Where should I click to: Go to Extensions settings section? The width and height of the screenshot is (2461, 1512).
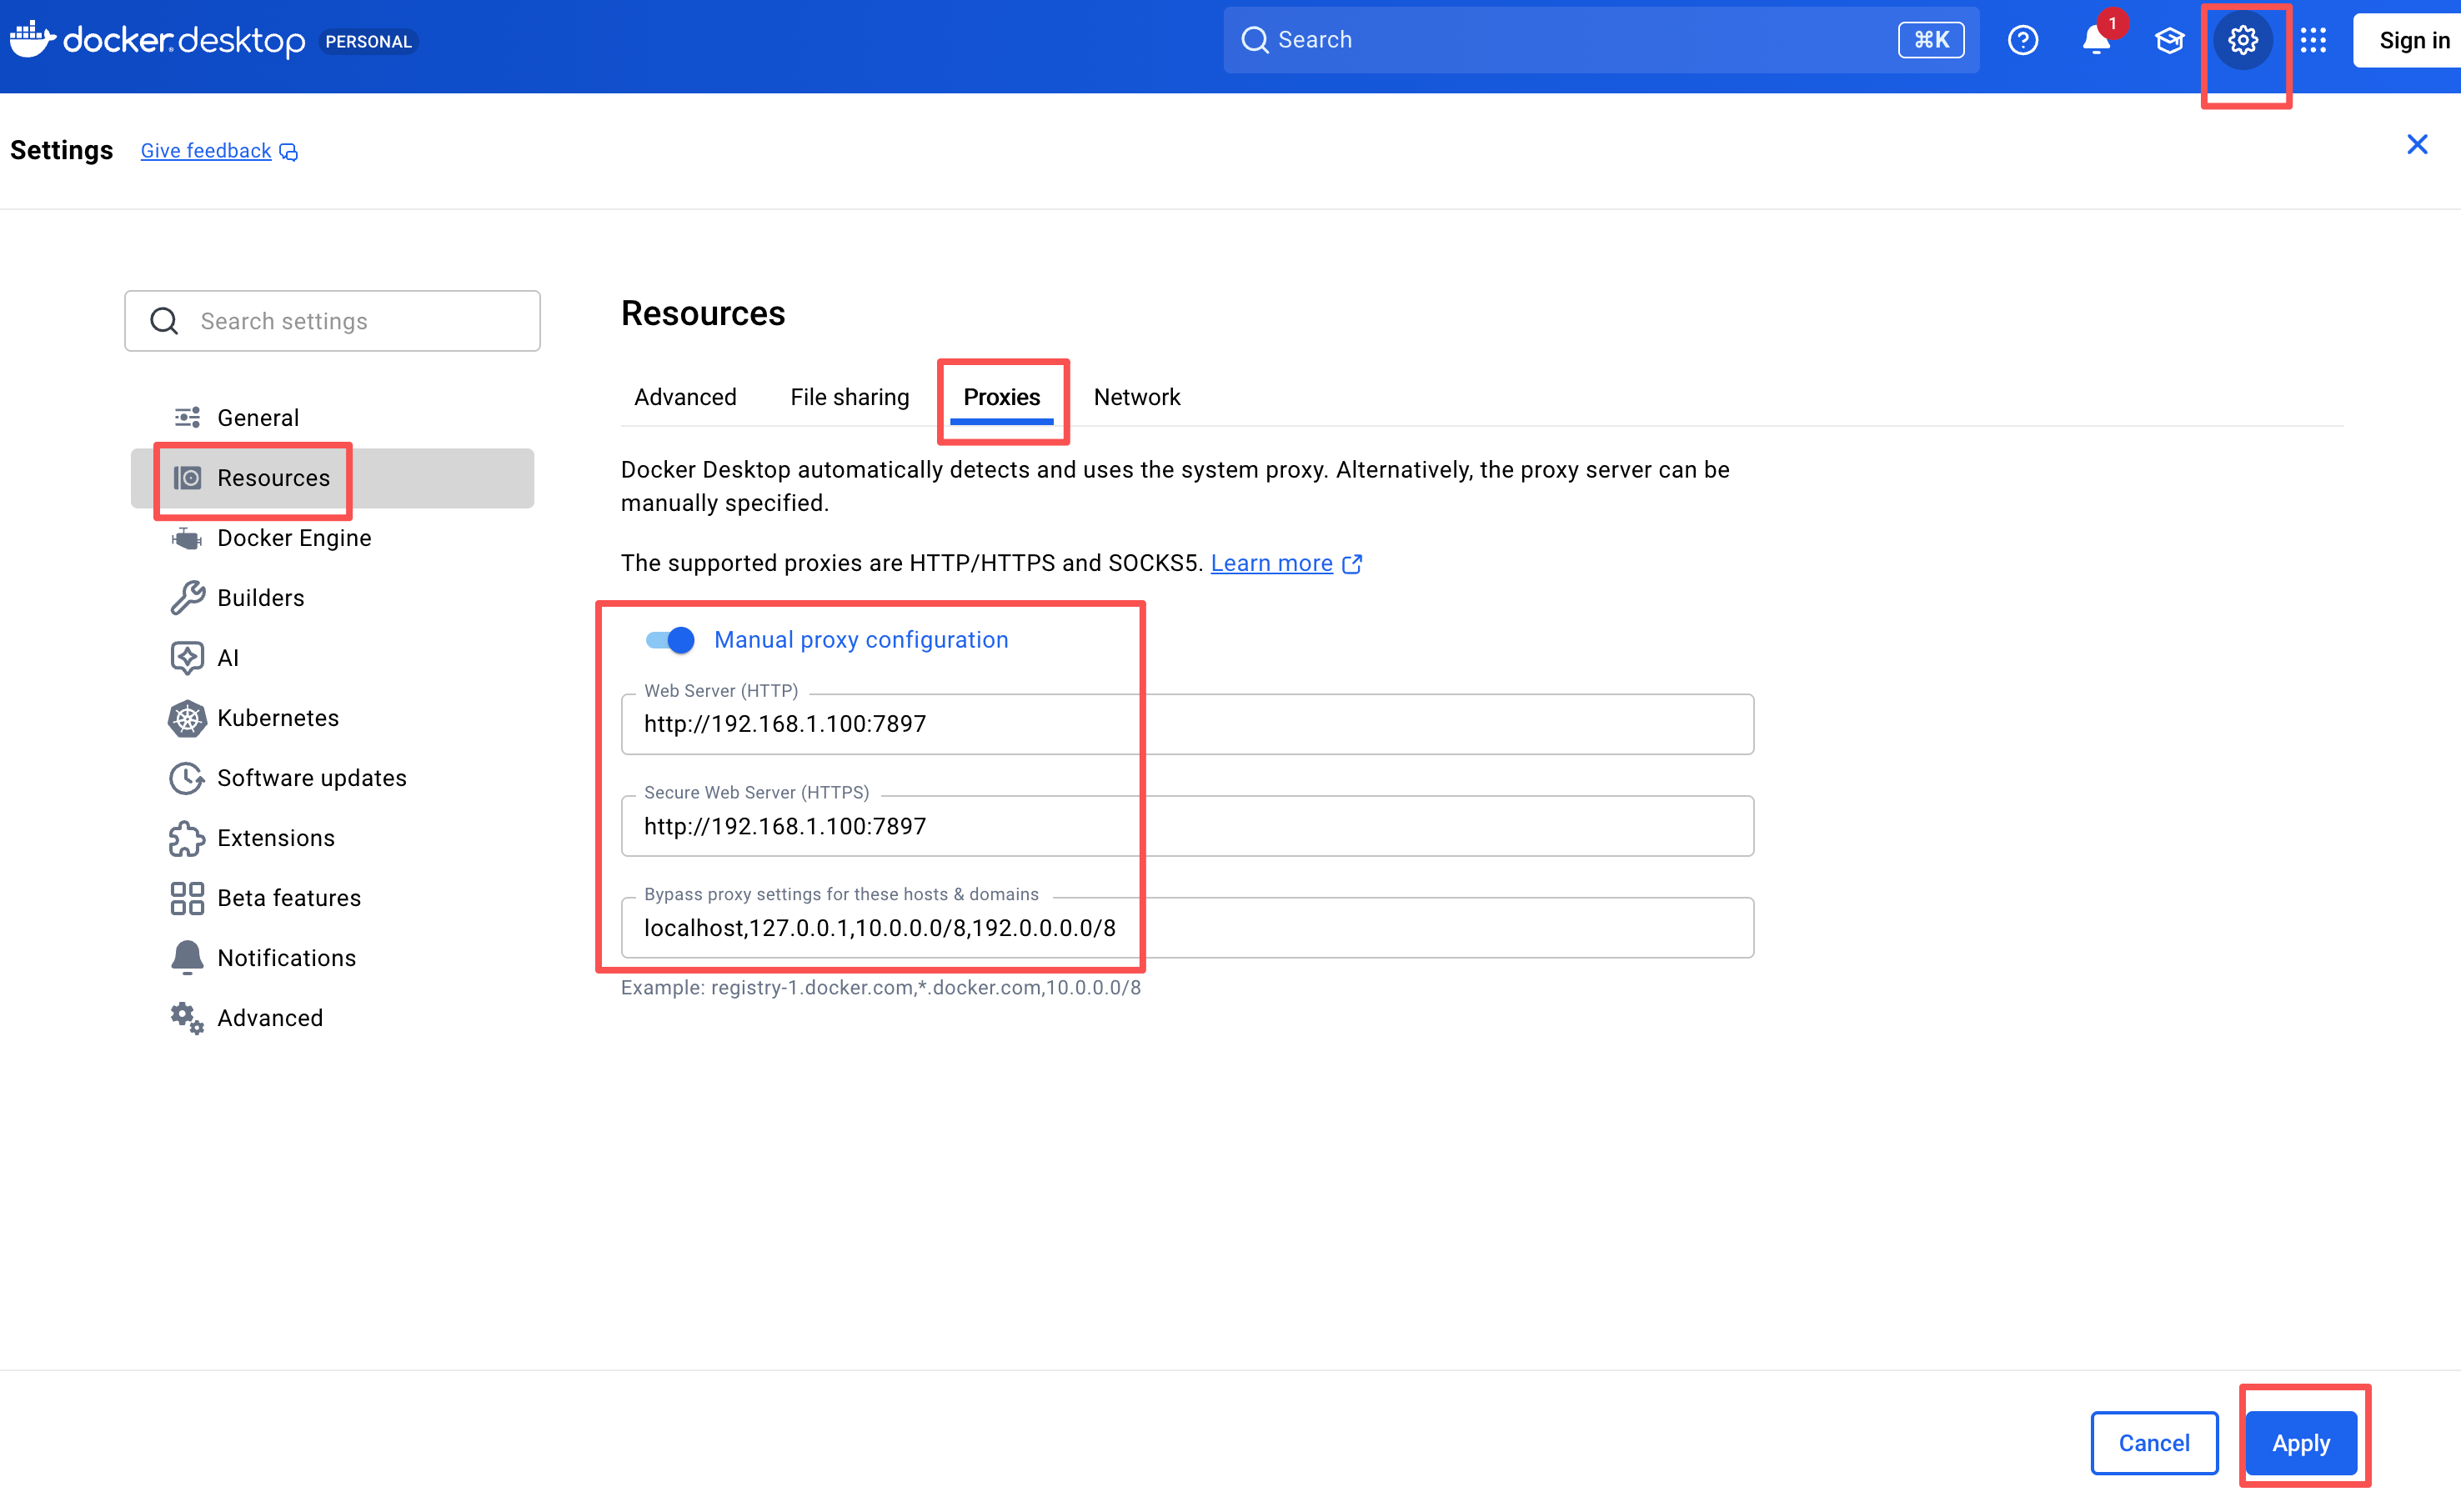pyautogui.click(x=275, y=838)
